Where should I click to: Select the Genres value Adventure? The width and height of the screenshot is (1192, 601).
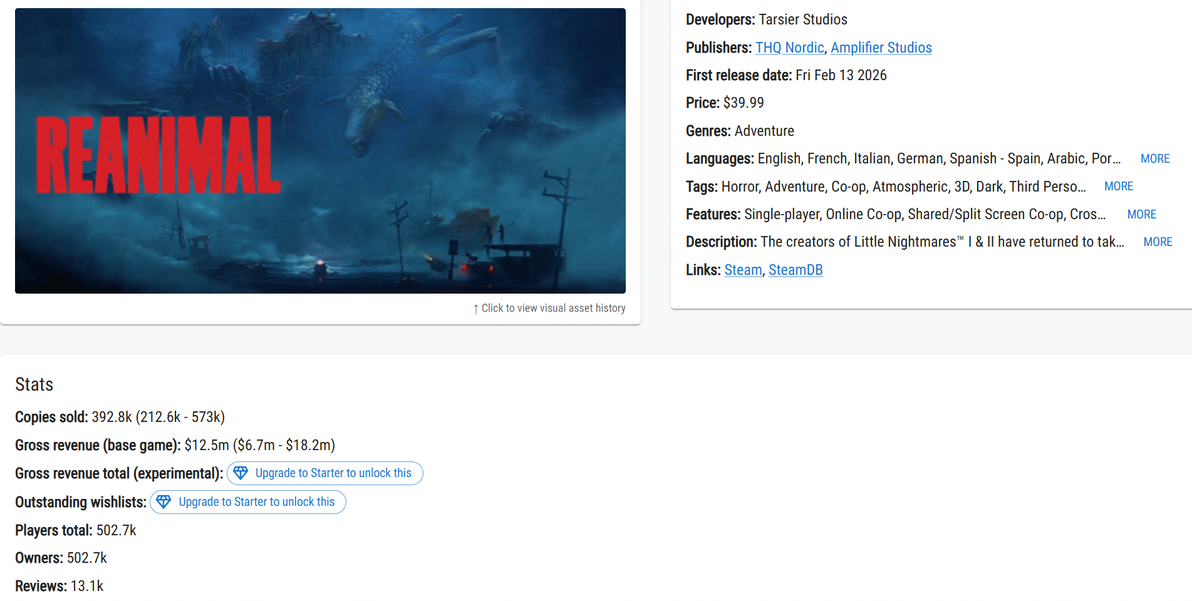click(764, 131)
